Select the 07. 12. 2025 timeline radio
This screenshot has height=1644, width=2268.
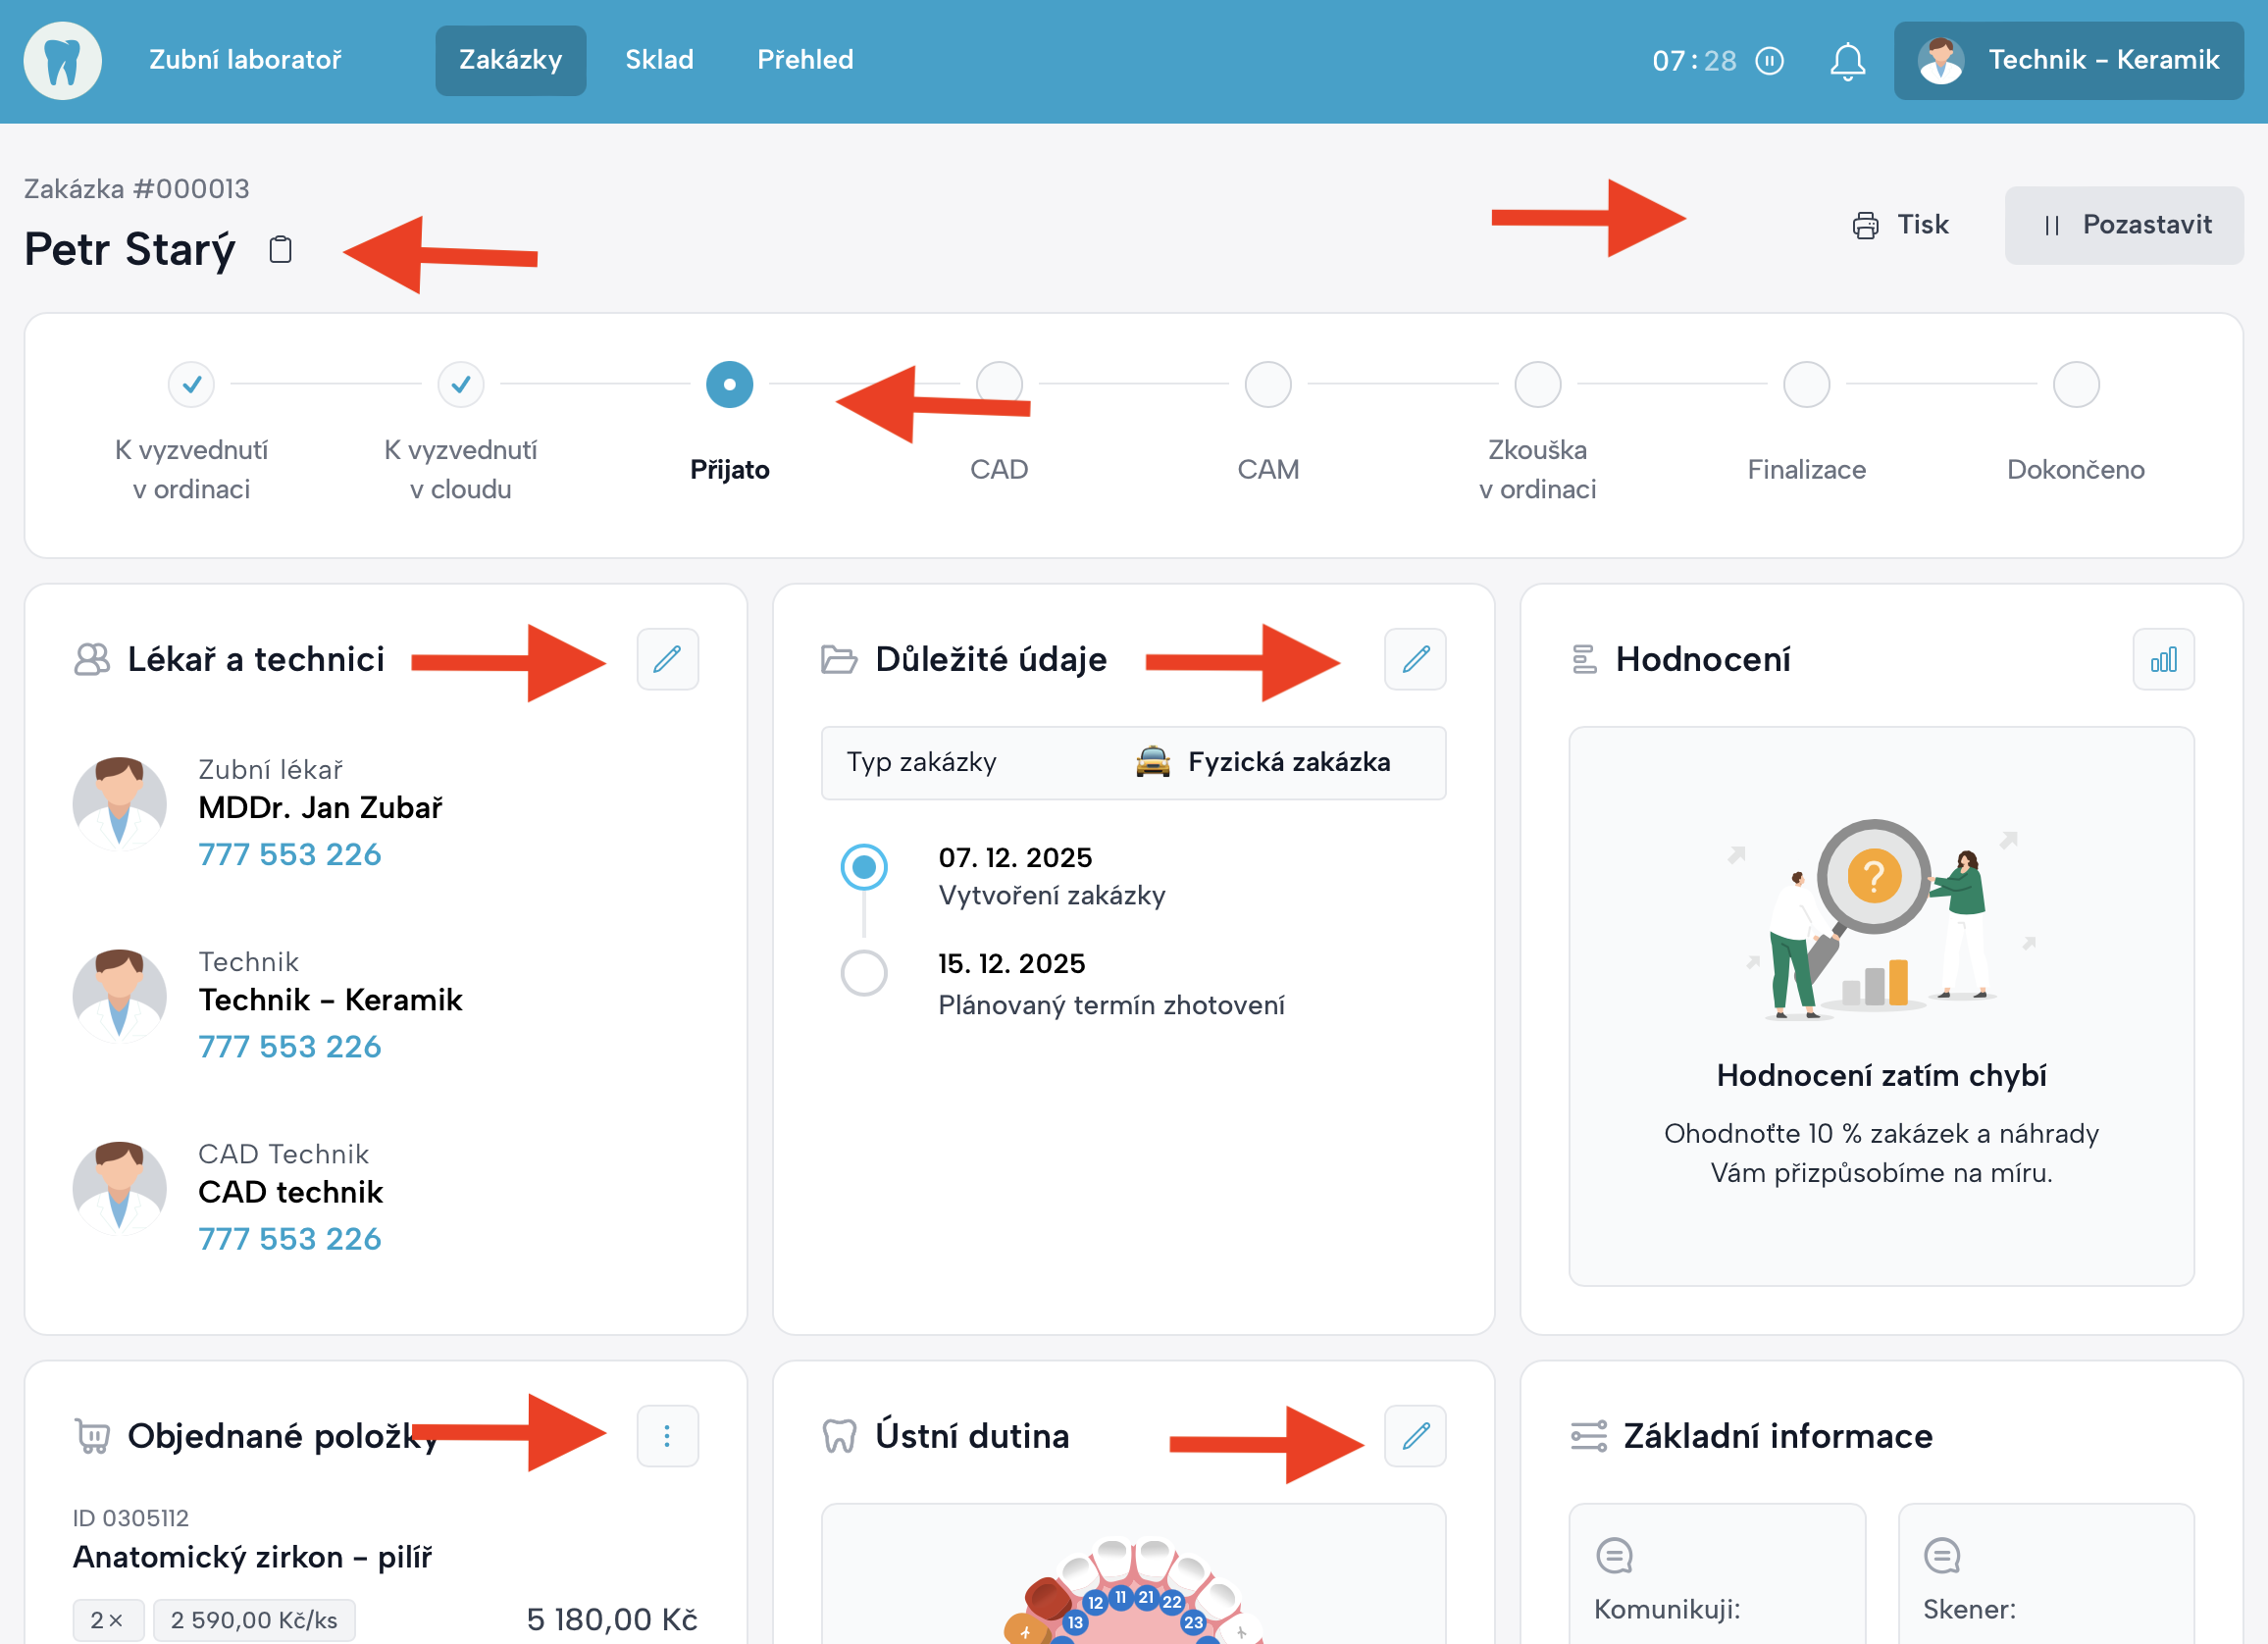863,867
